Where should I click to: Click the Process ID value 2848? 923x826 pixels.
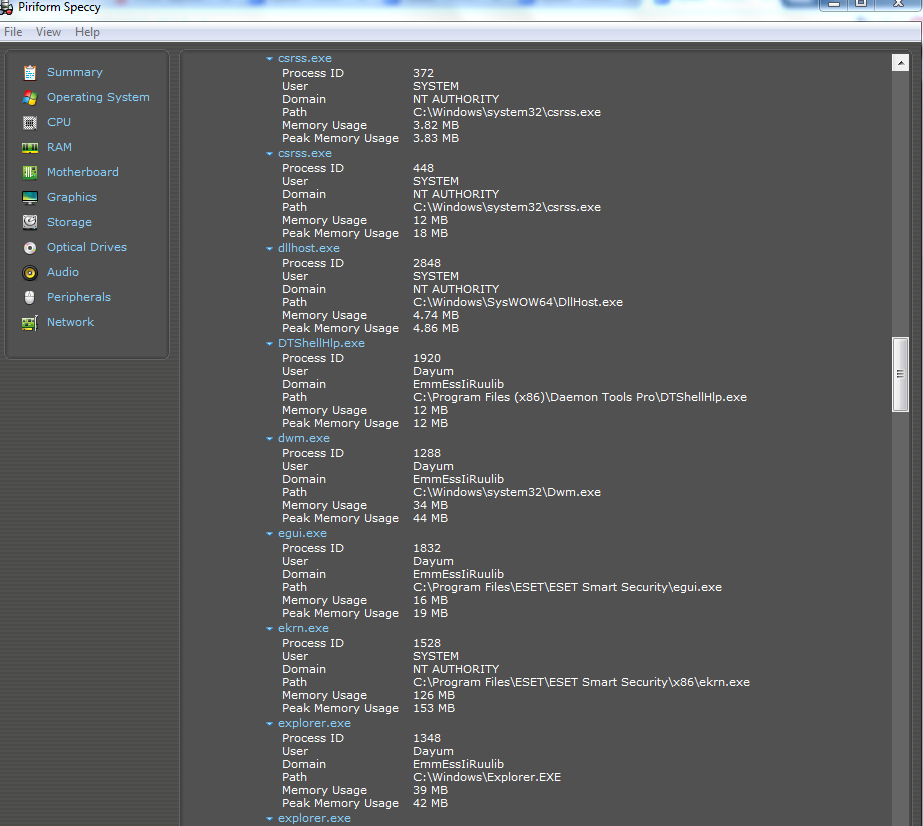[x=427, y=263]
